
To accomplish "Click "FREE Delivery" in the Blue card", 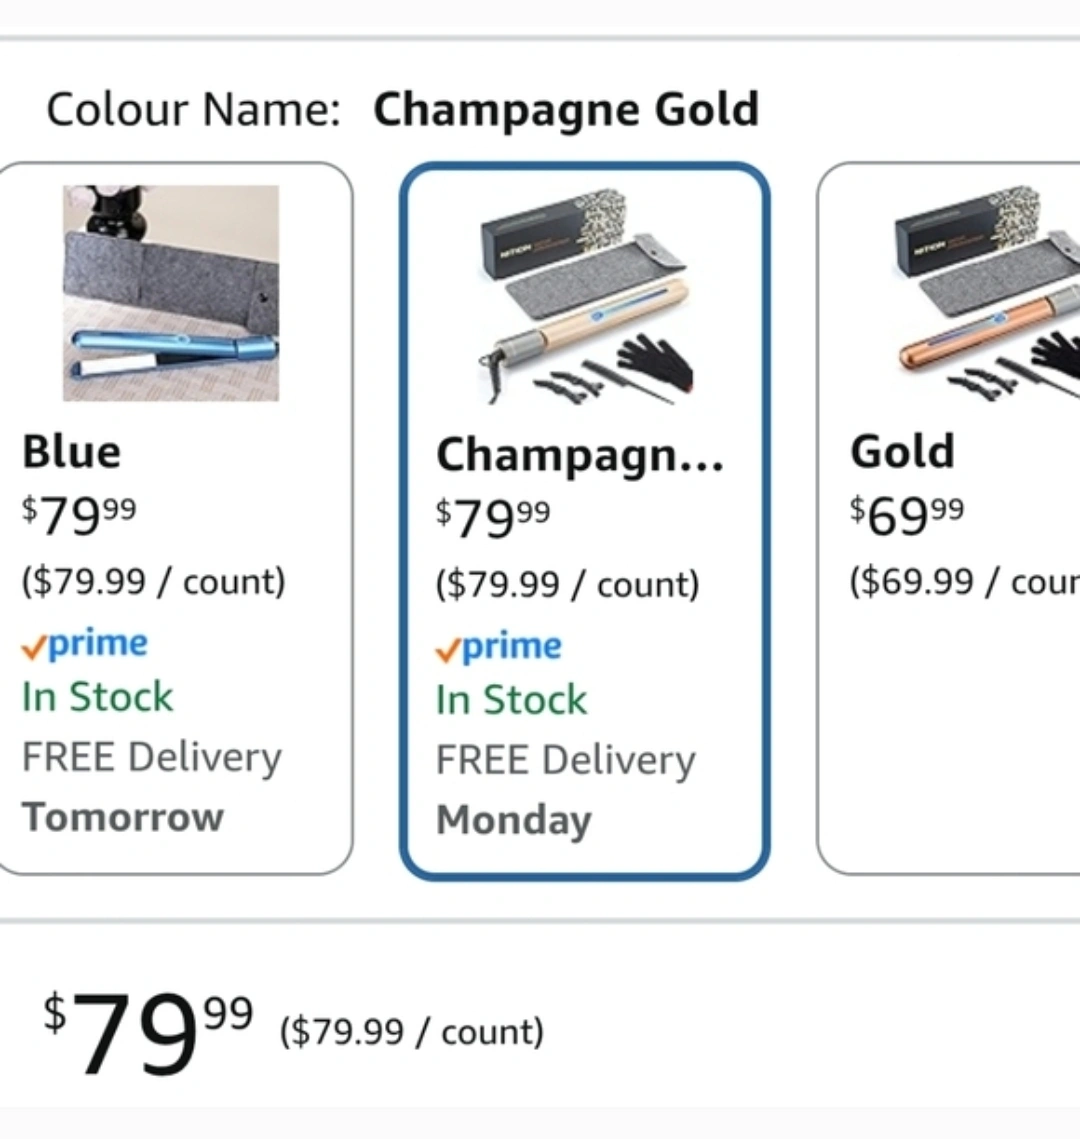I will pos(152,757).
